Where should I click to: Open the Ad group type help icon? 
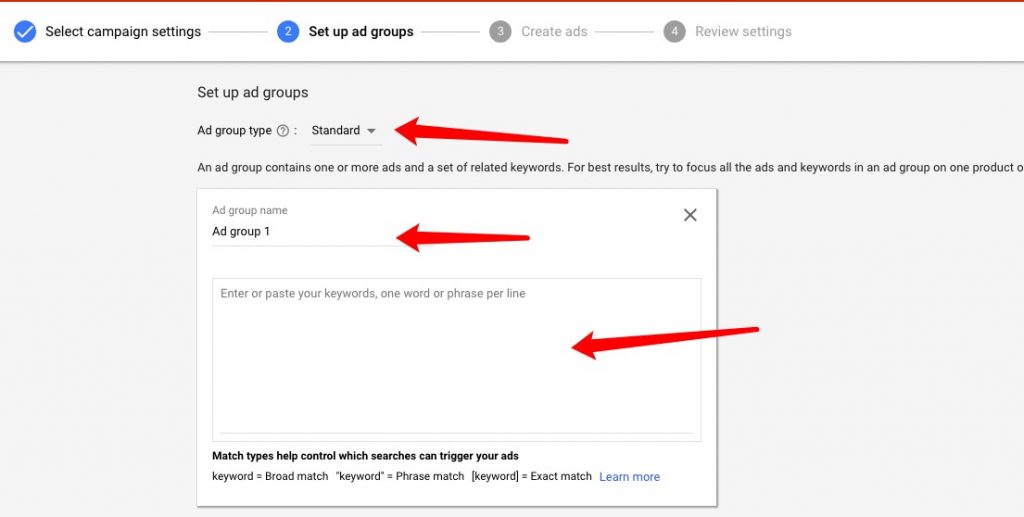282,131
